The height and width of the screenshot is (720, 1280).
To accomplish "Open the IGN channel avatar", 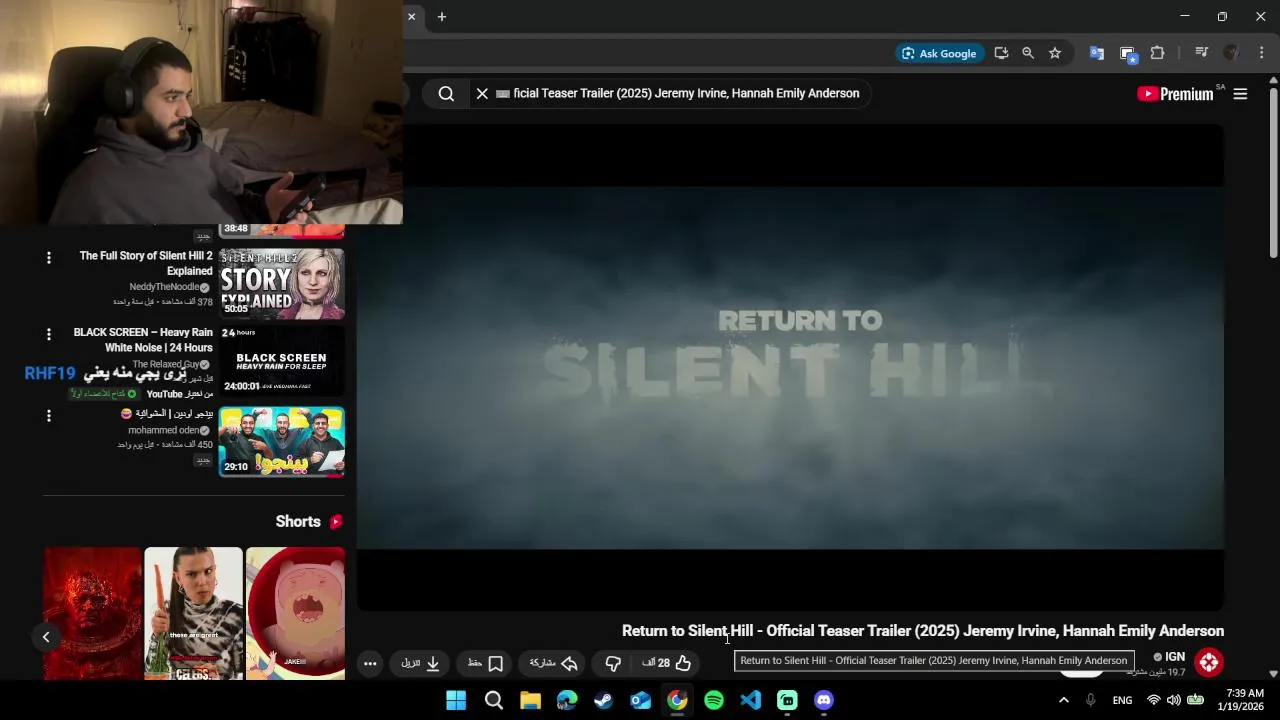I will 1209,662.
